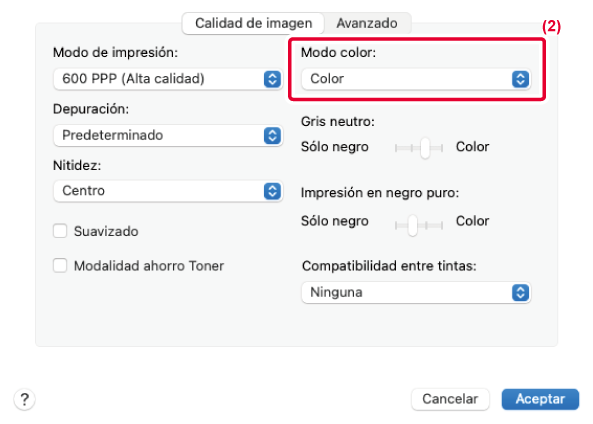Click Compatibilidad entre tintas chevron arrows
Viewport: 593px width, 424px height.
click(520, 292)
